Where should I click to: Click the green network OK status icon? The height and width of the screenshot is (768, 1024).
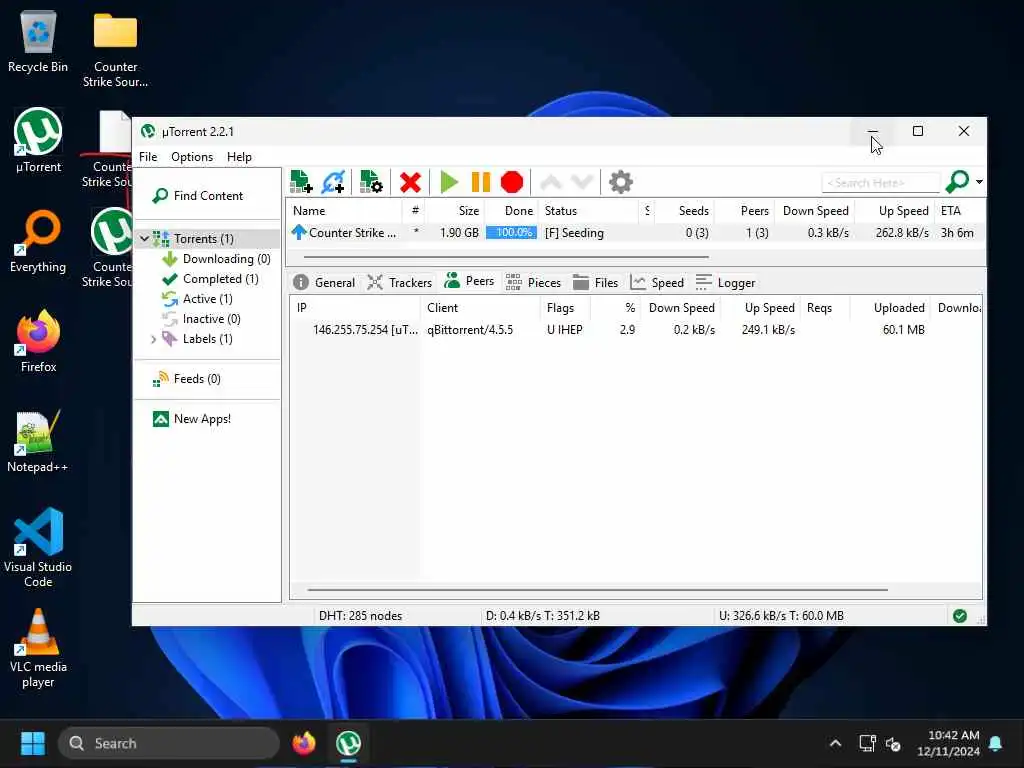click(959, 616)
